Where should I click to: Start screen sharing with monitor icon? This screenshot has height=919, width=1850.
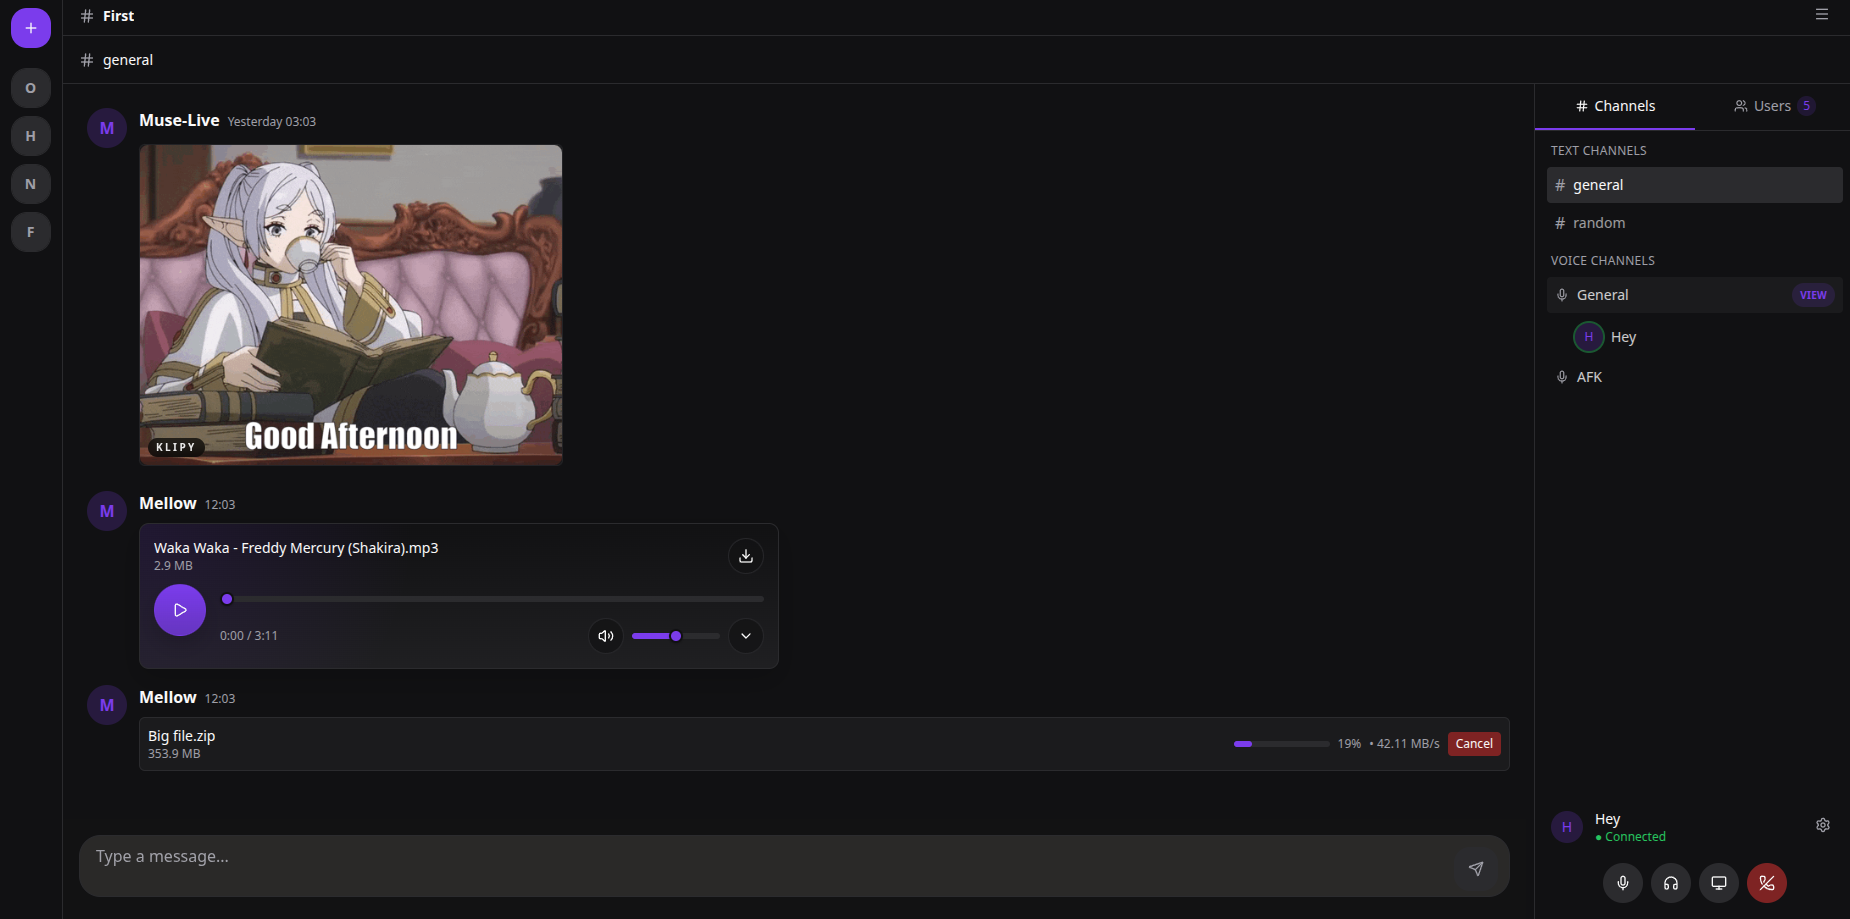(1718, 883)
